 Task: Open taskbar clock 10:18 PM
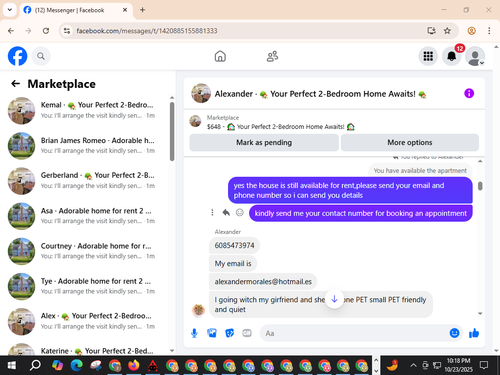pos(458,365)
